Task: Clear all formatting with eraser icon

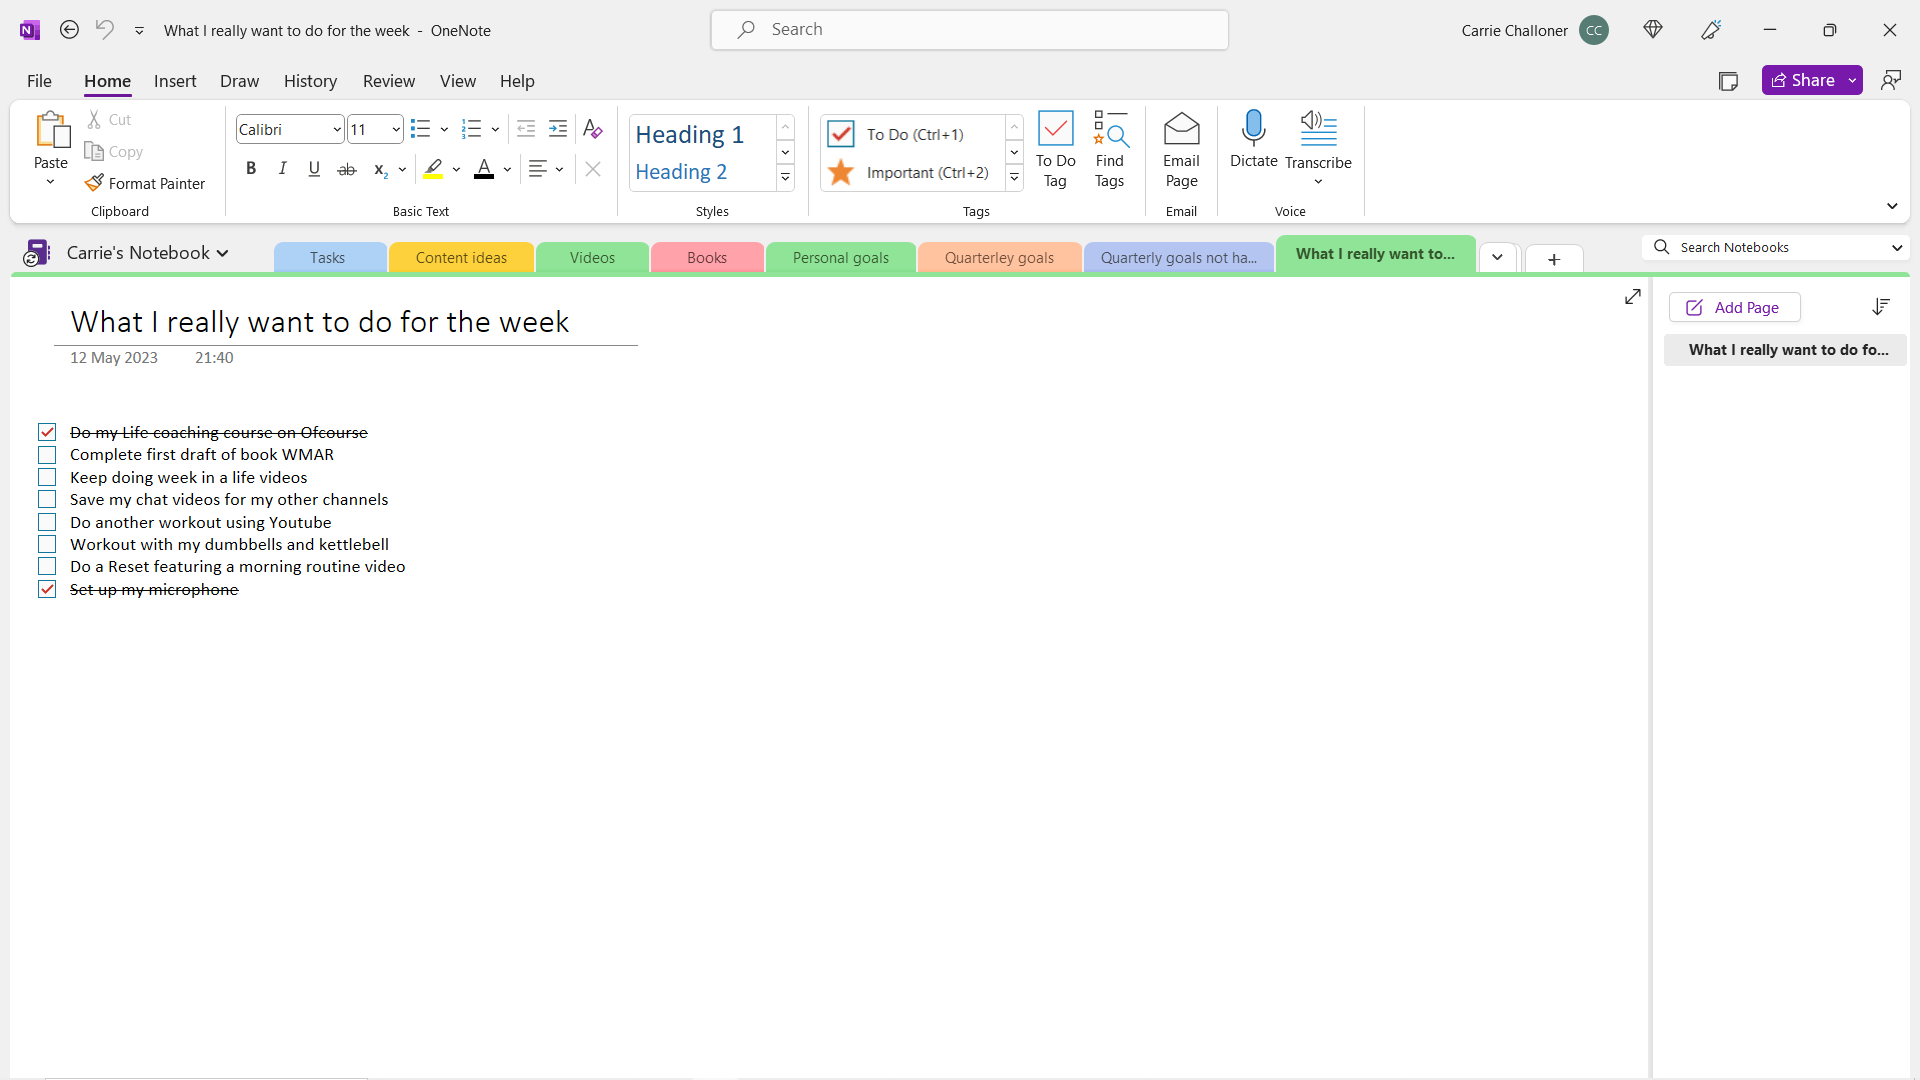Action: pos(592,129)
